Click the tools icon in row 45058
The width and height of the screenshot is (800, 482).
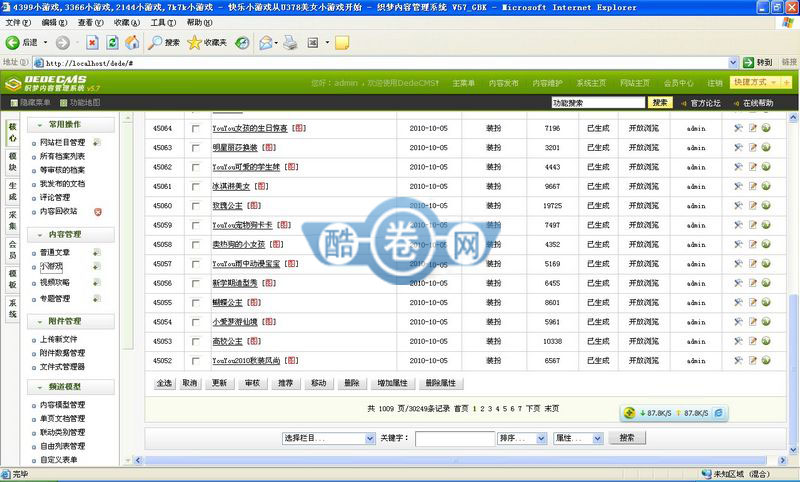738,244
